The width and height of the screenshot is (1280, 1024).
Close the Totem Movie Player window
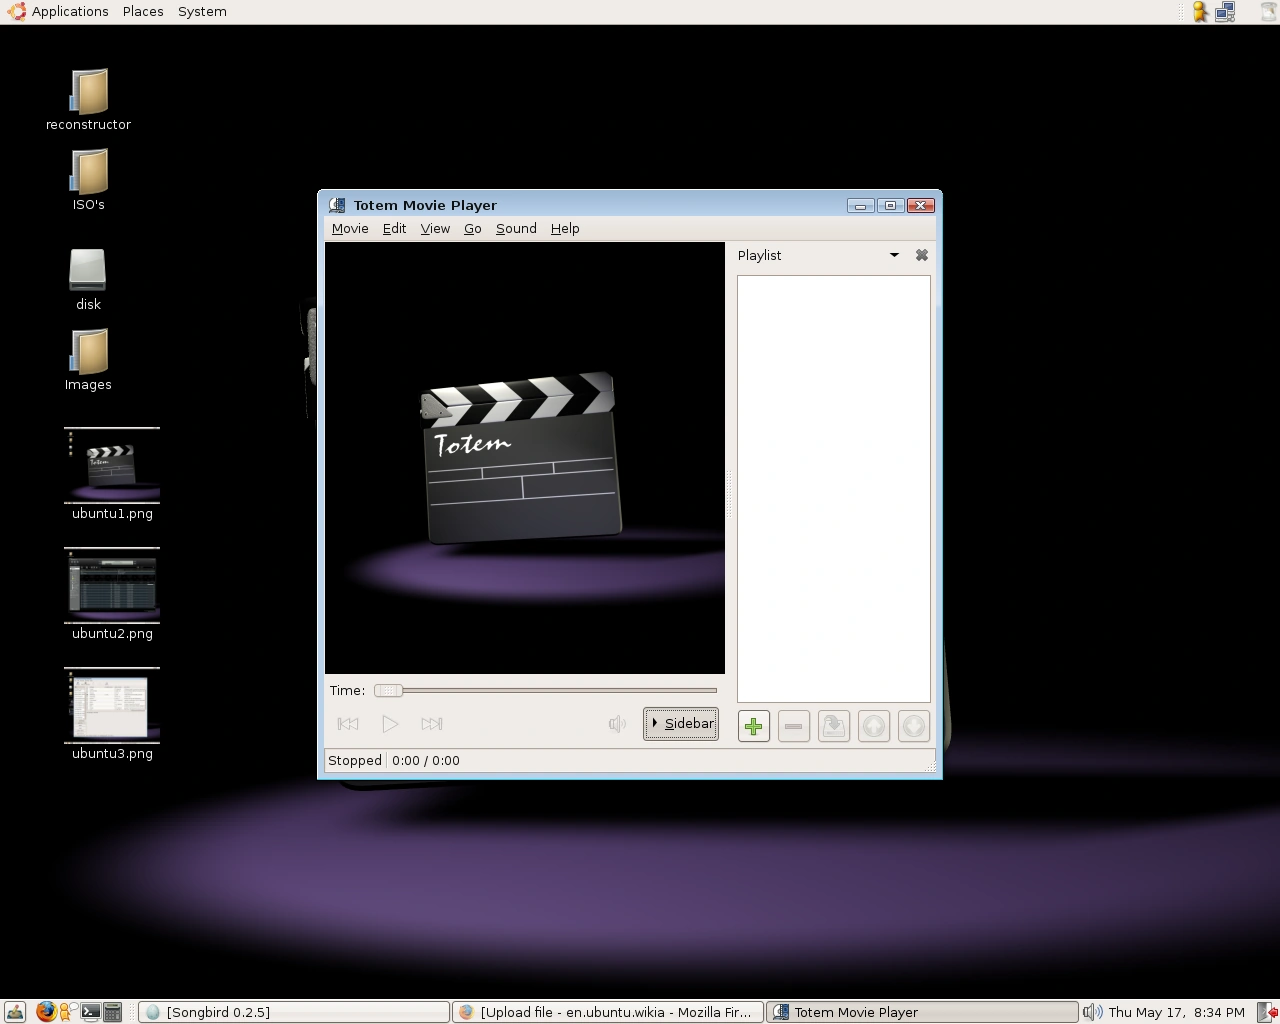(920, 205)
